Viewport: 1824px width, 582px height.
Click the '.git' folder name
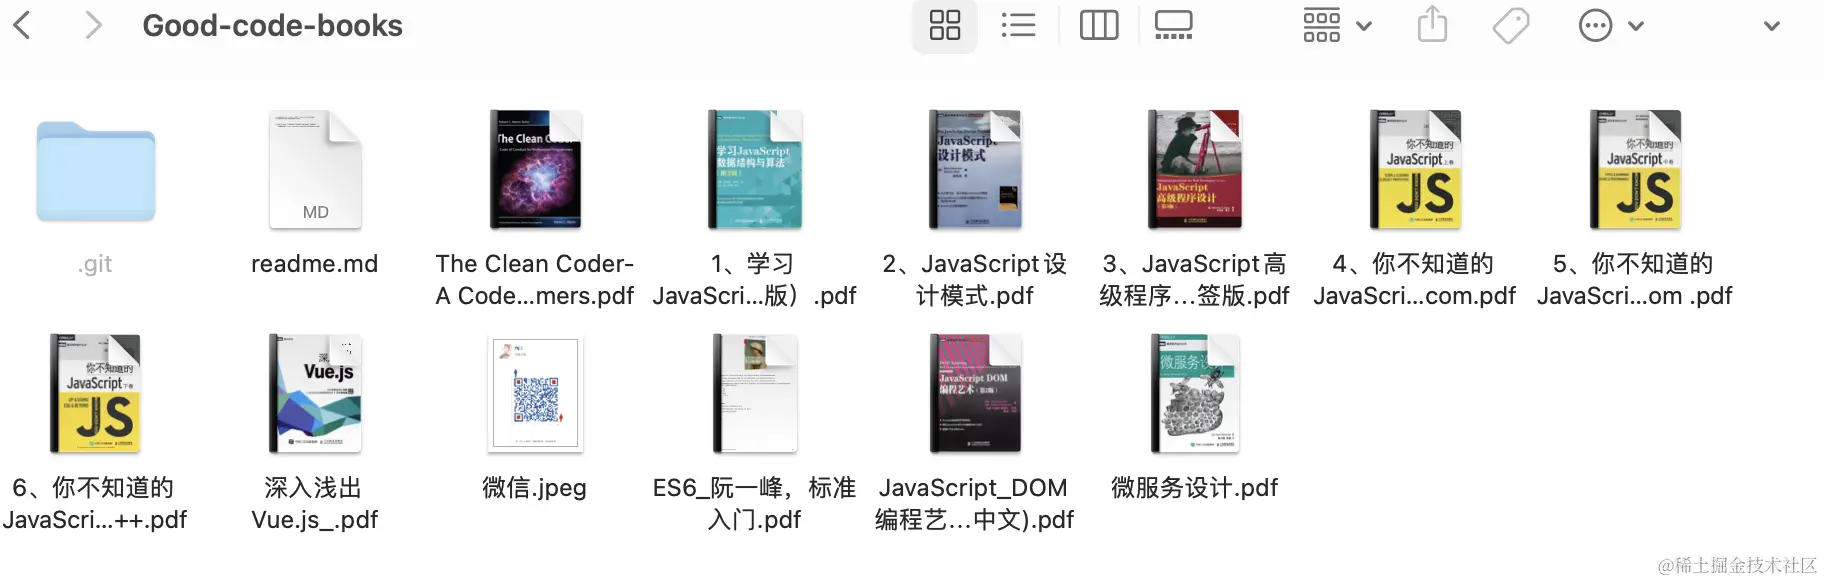[95, 264]
